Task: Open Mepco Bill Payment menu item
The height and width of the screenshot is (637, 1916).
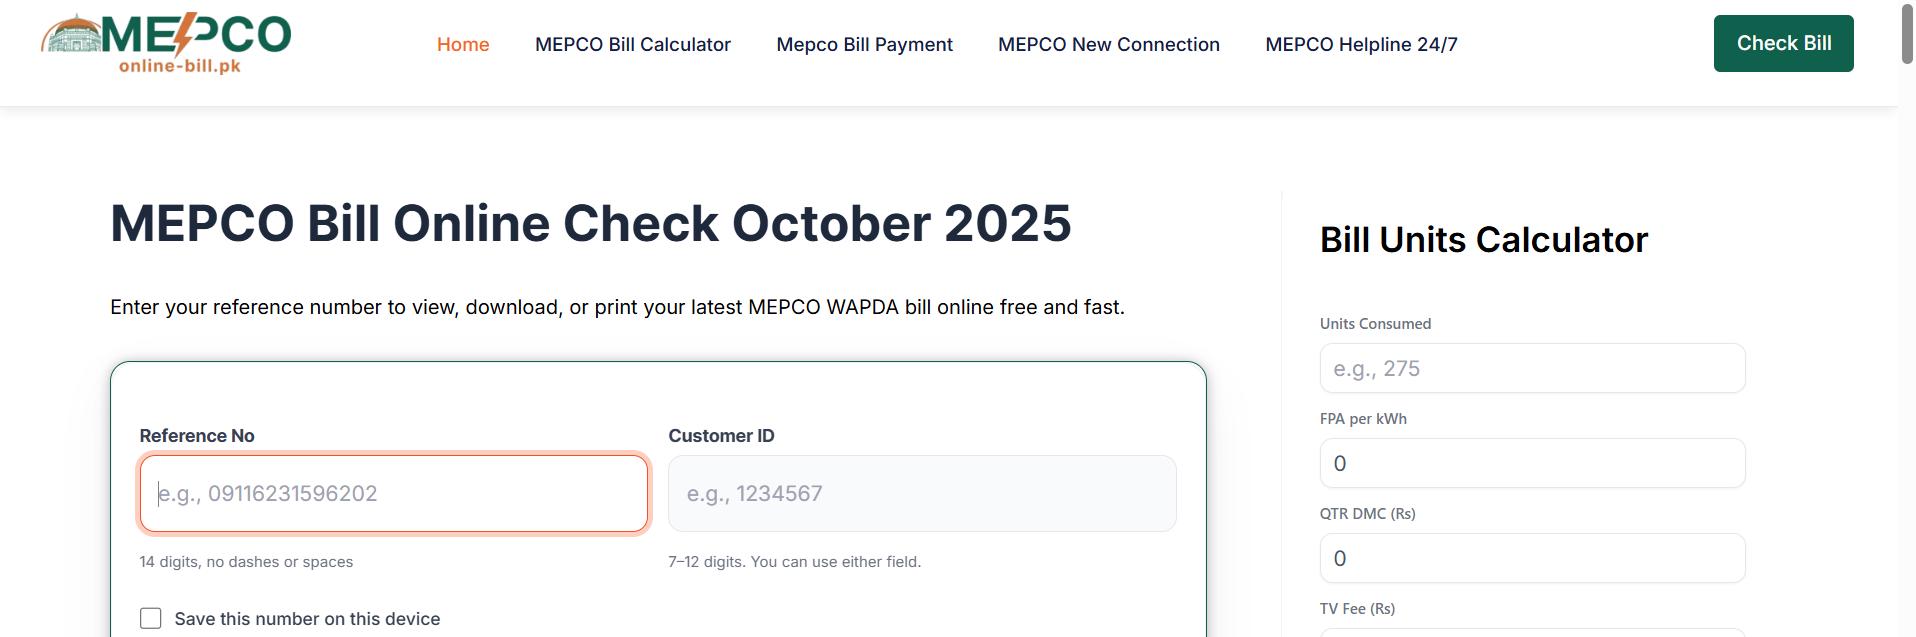Action: click(x=864, y=44)
